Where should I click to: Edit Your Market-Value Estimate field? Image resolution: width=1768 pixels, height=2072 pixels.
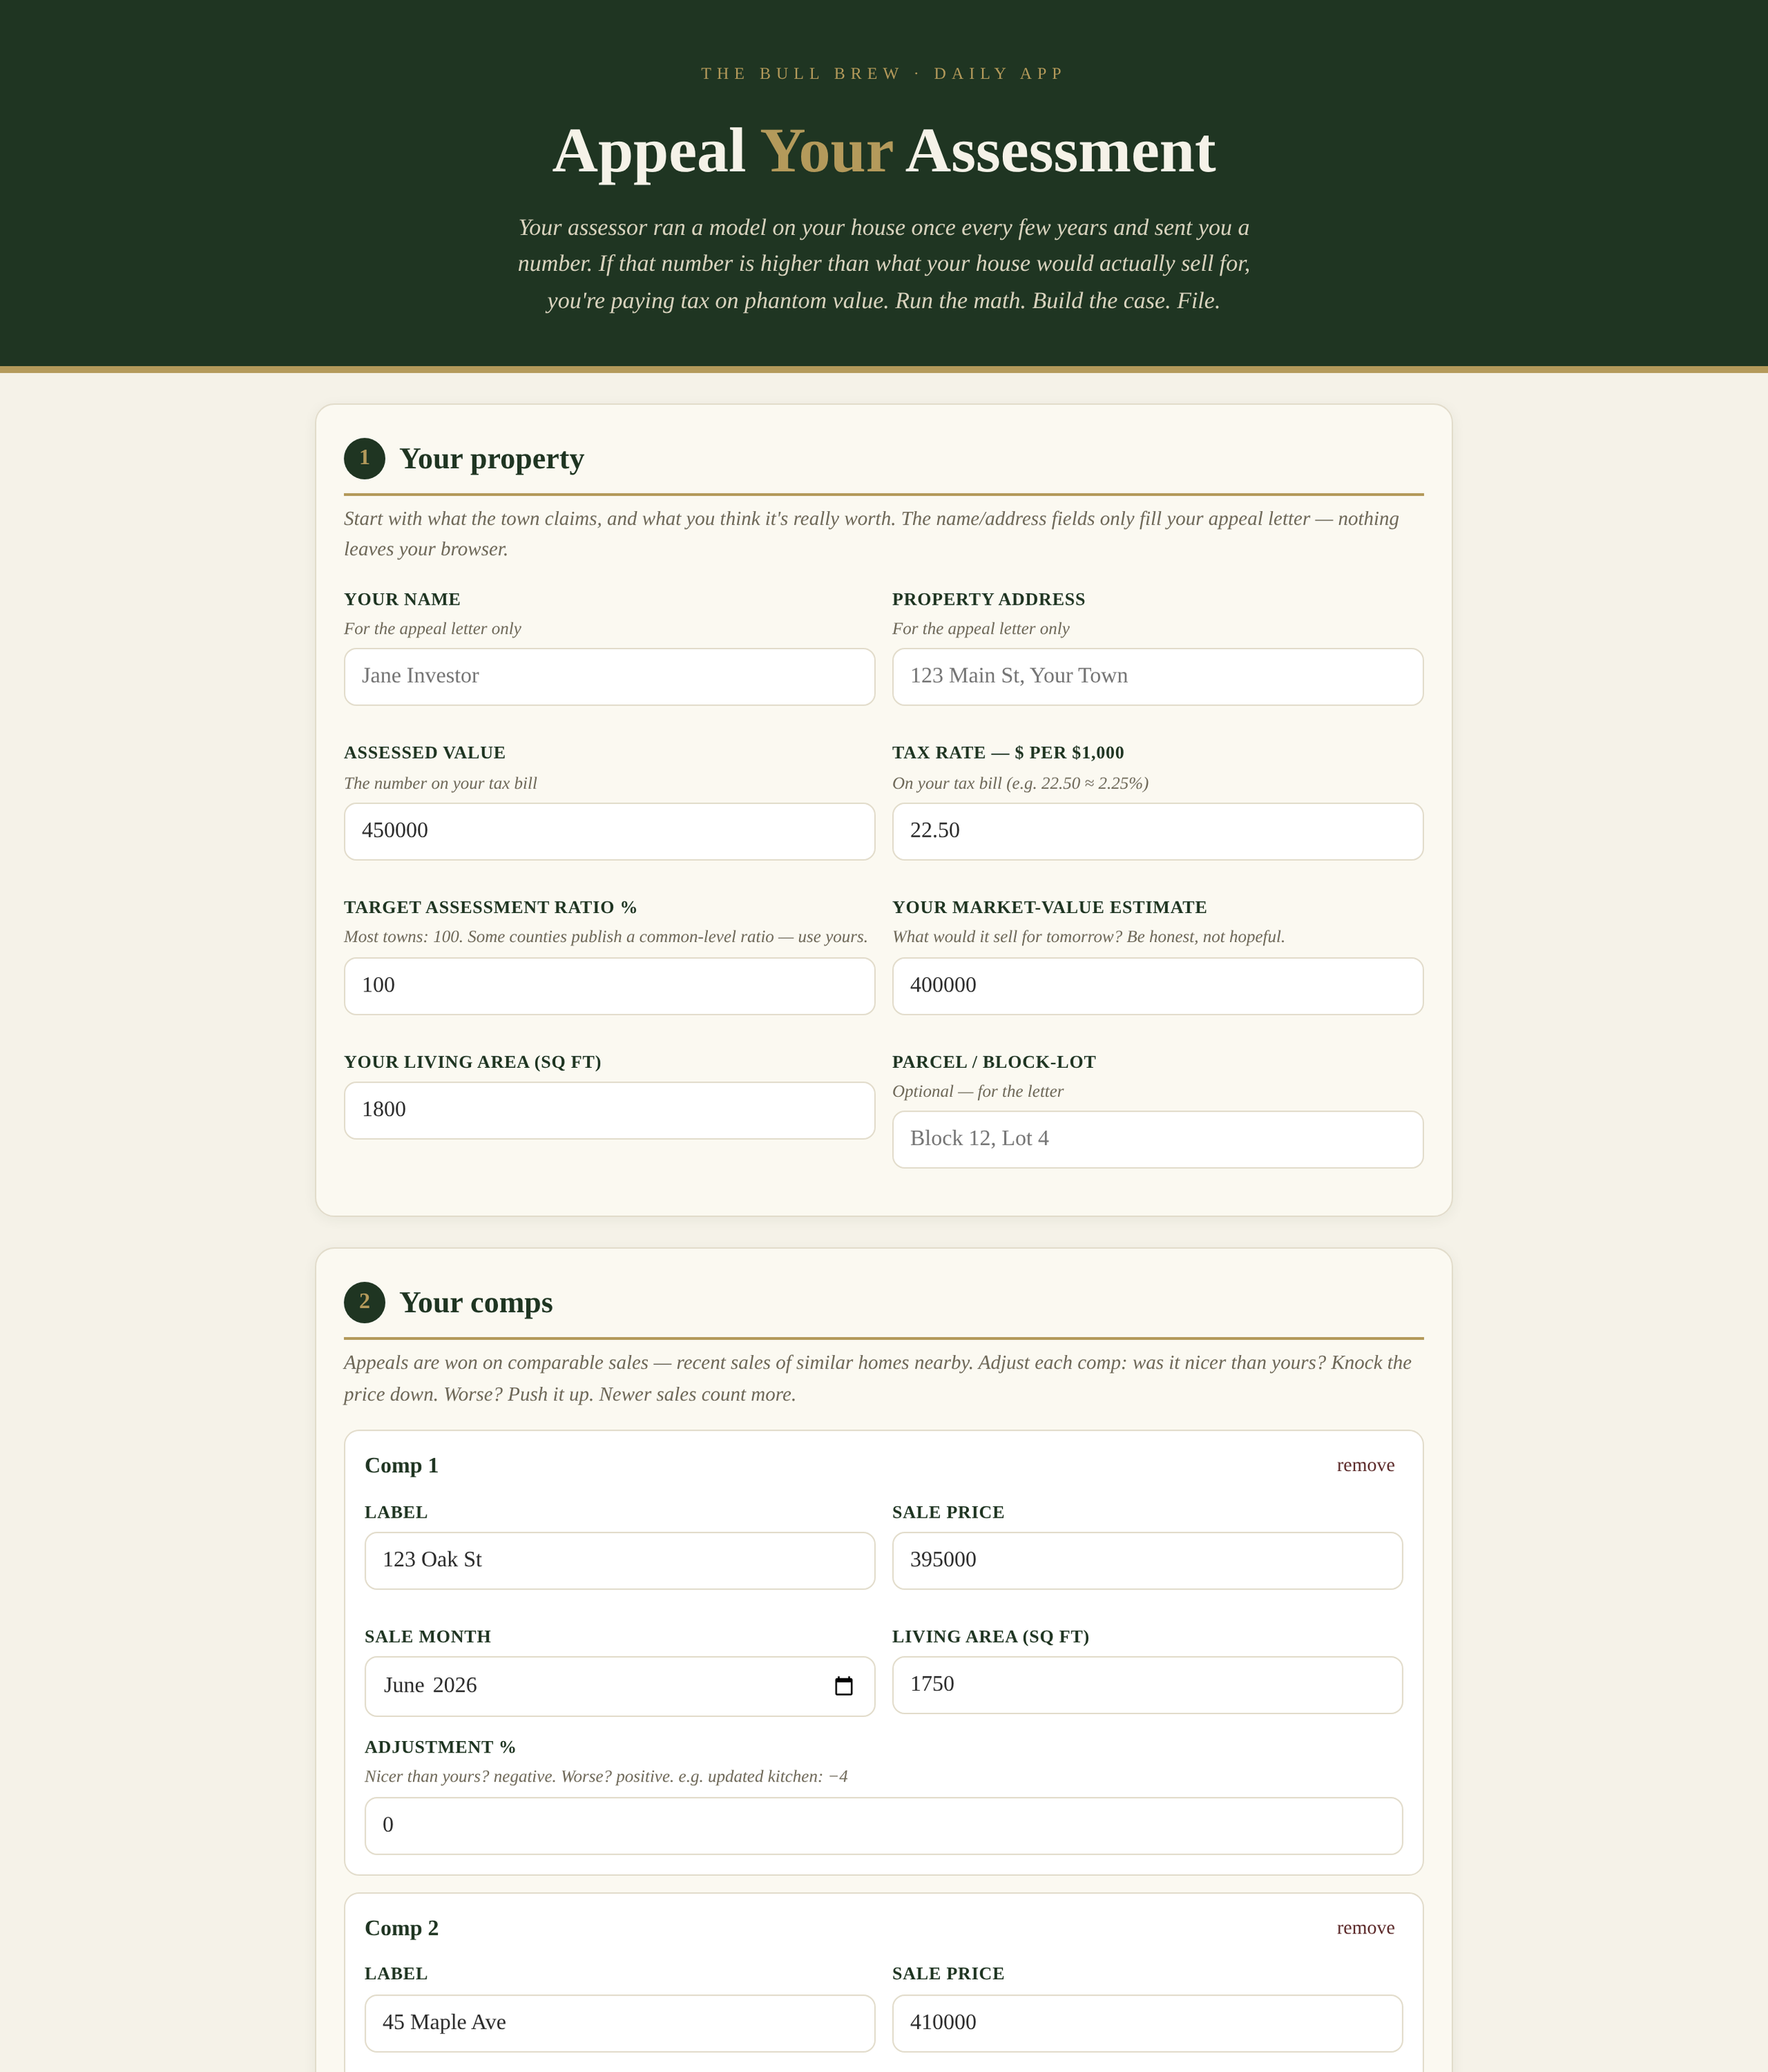click(1157, 986)
